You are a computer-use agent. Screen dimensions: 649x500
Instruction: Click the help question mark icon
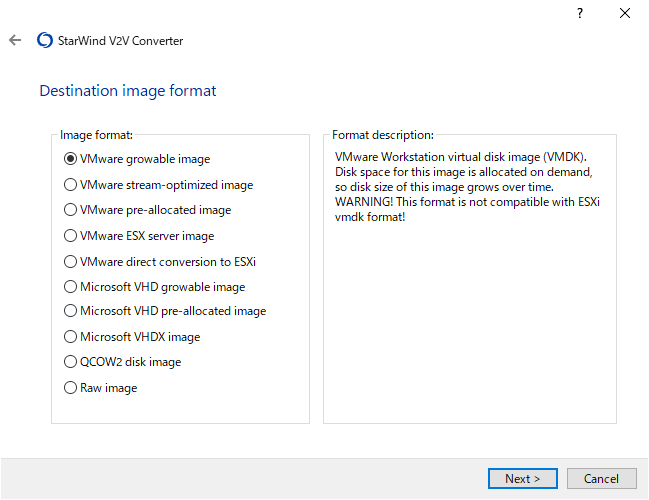click(579, 13)
